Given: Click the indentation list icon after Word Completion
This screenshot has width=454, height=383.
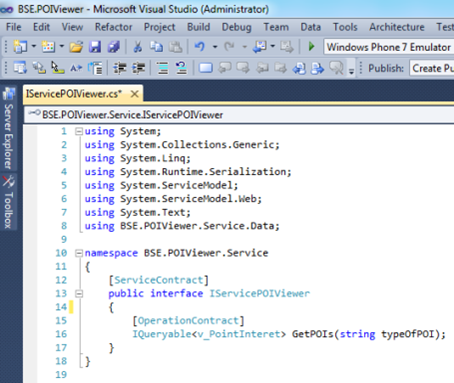Looking at the screenshot, I should pyautogui.click(x=95, y=68).
